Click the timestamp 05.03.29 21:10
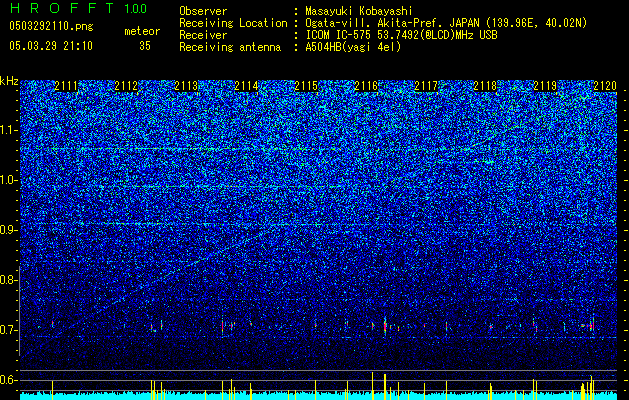The width and height of the screenshot is (629, 400). (x=51, y=46)
